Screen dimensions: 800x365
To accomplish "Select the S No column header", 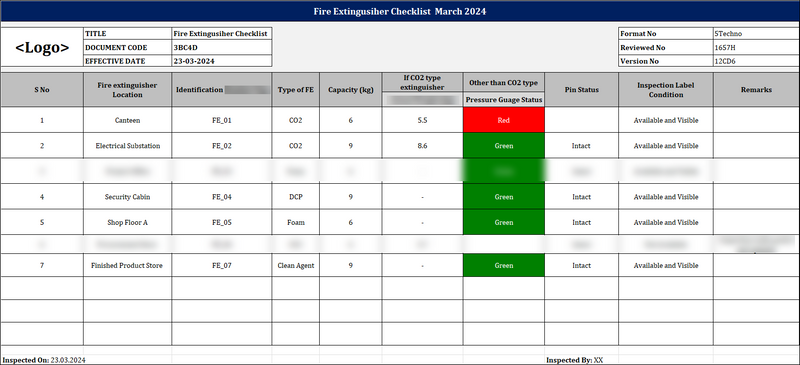I will (x=42, y=90).
